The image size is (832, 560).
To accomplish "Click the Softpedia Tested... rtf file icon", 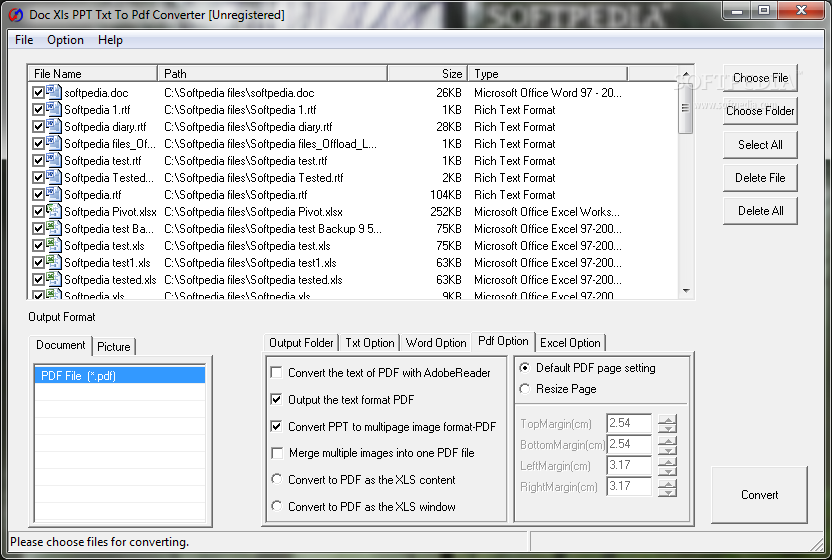I will (54, 177).
